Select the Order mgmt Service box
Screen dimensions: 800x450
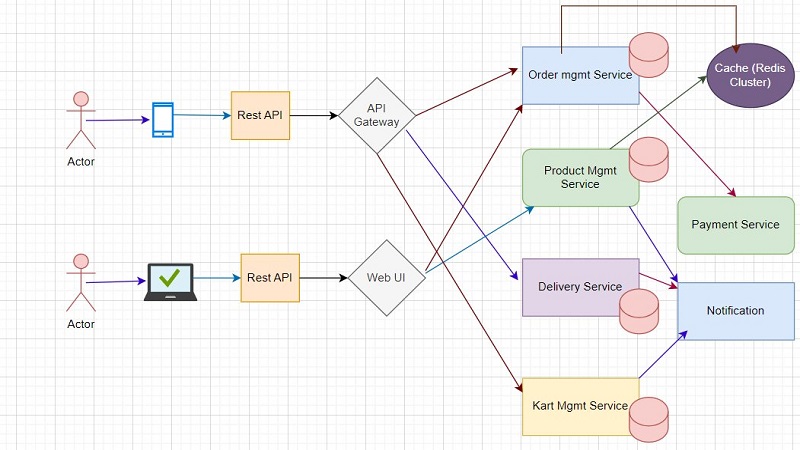click(580, 76)
